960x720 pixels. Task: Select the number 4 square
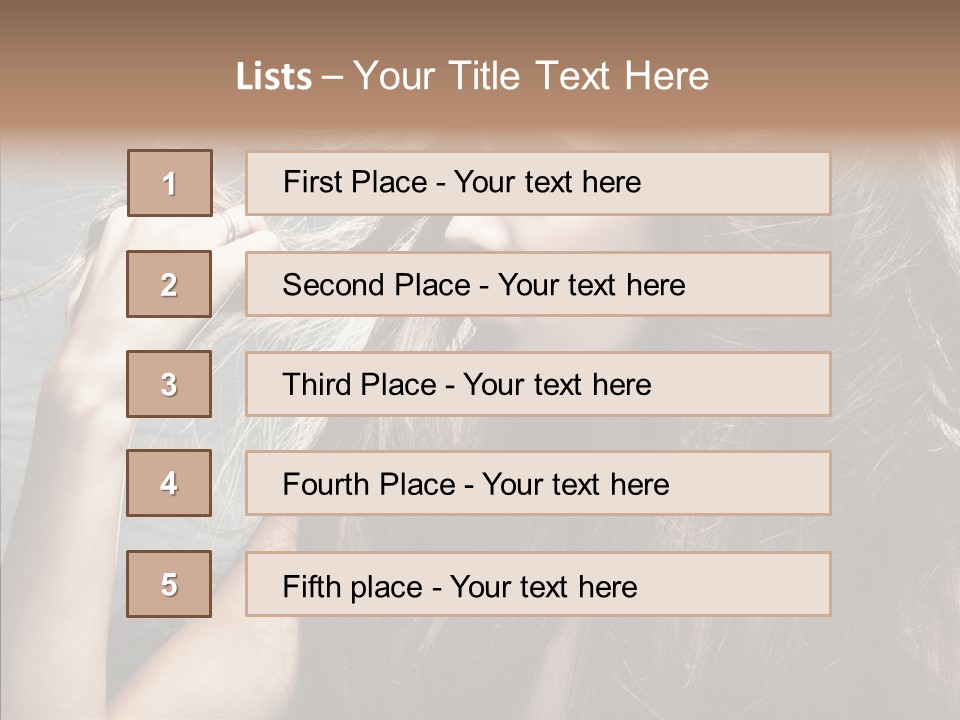pyautogui.click(x=169, y=483)
